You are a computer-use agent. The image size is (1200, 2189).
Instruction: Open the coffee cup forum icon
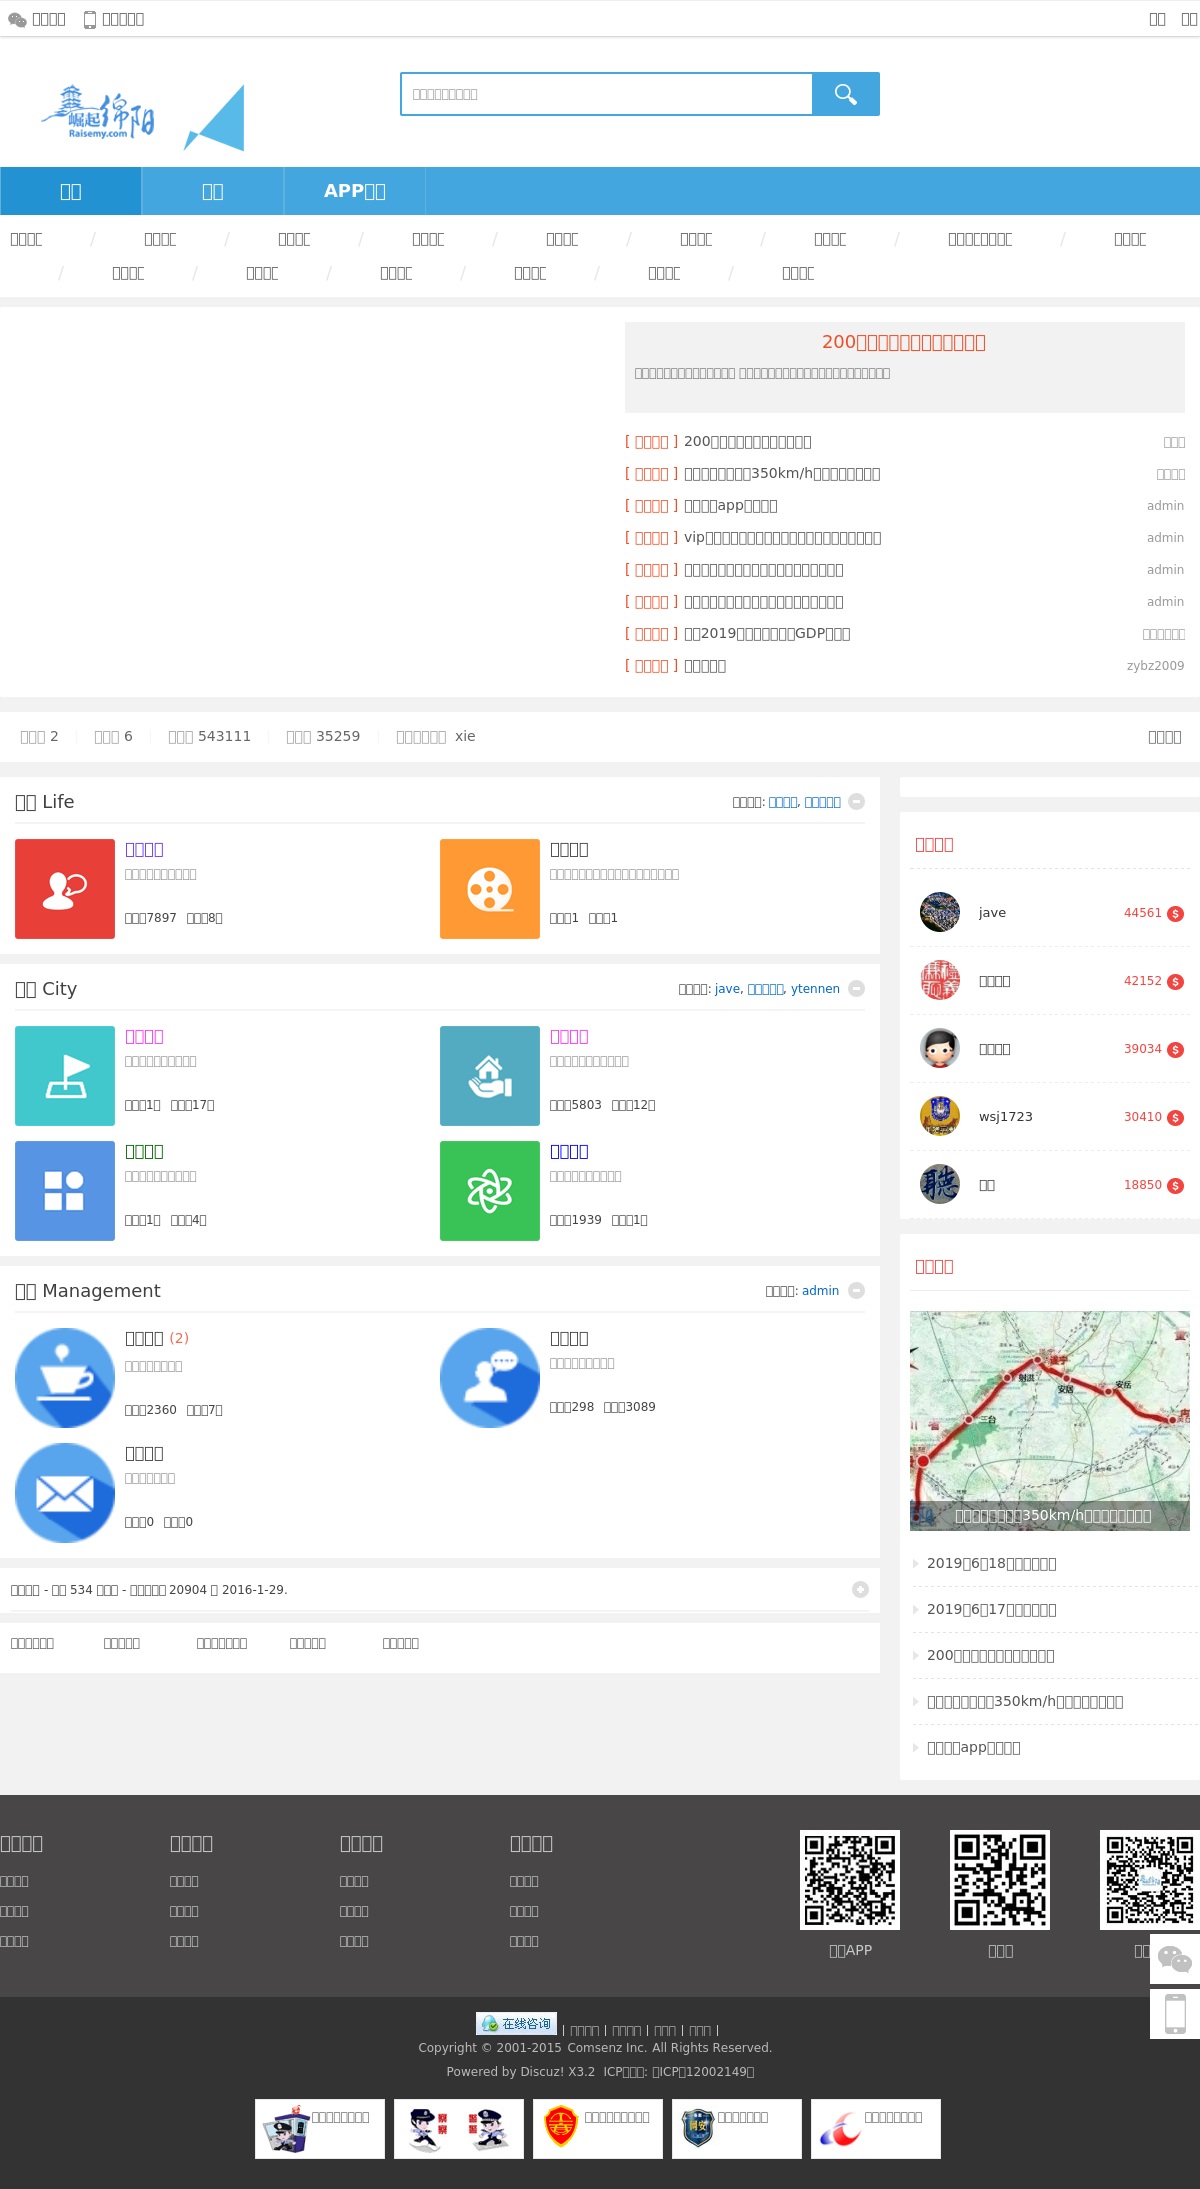tap(65, 1378)
